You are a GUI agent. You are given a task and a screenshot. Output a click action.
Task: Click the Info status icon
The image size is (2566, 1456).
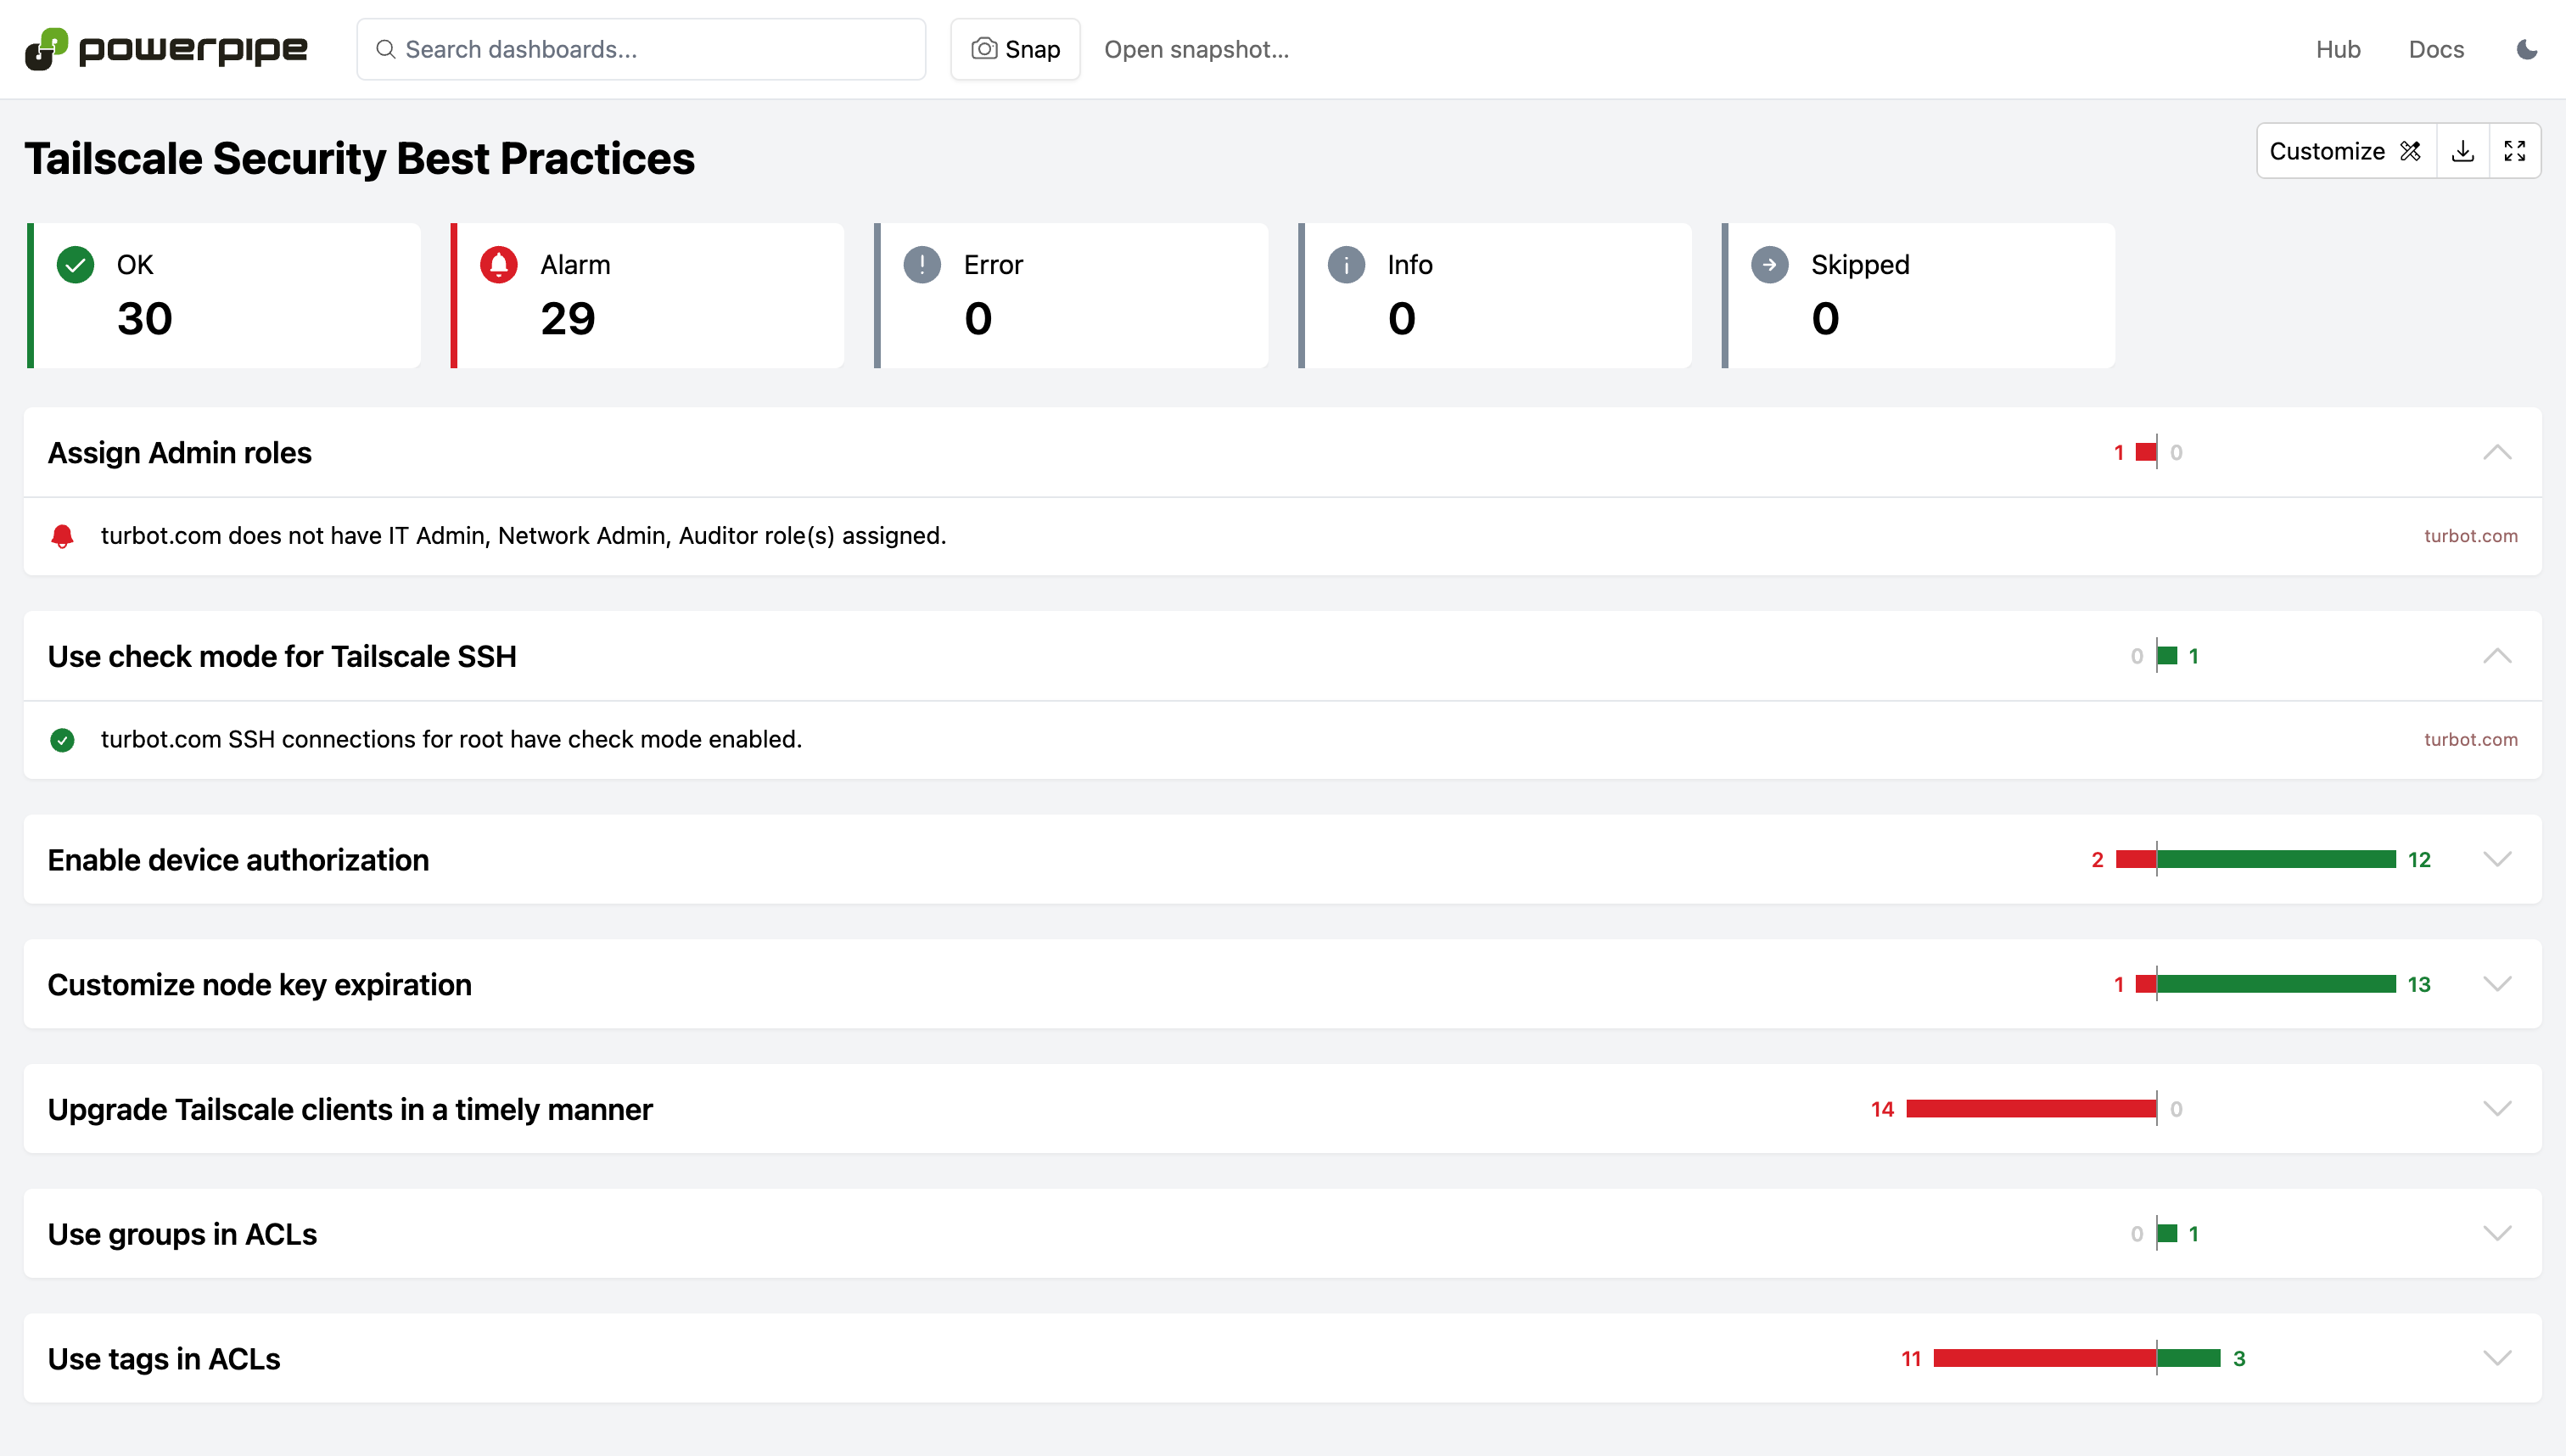(1346, 265)
